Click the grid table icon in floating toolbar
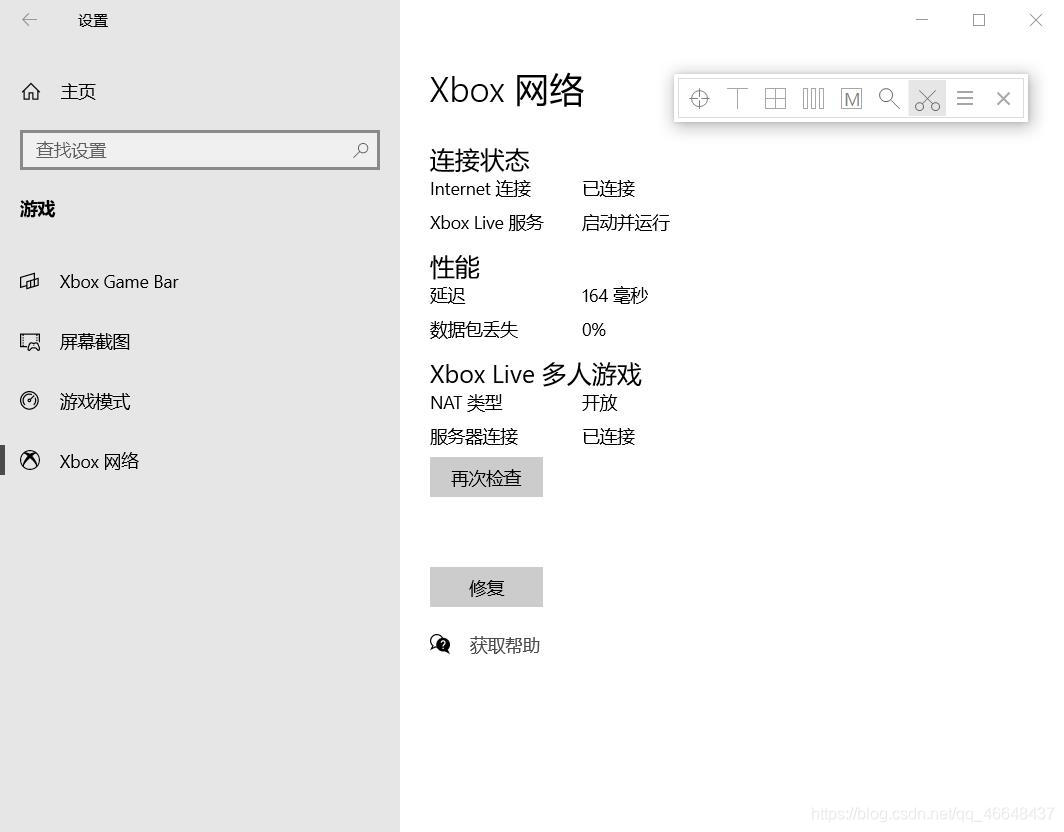Image resolution: width=1064 pixels, height=832 pixels. pyautogui.click(x=775, y=99)
